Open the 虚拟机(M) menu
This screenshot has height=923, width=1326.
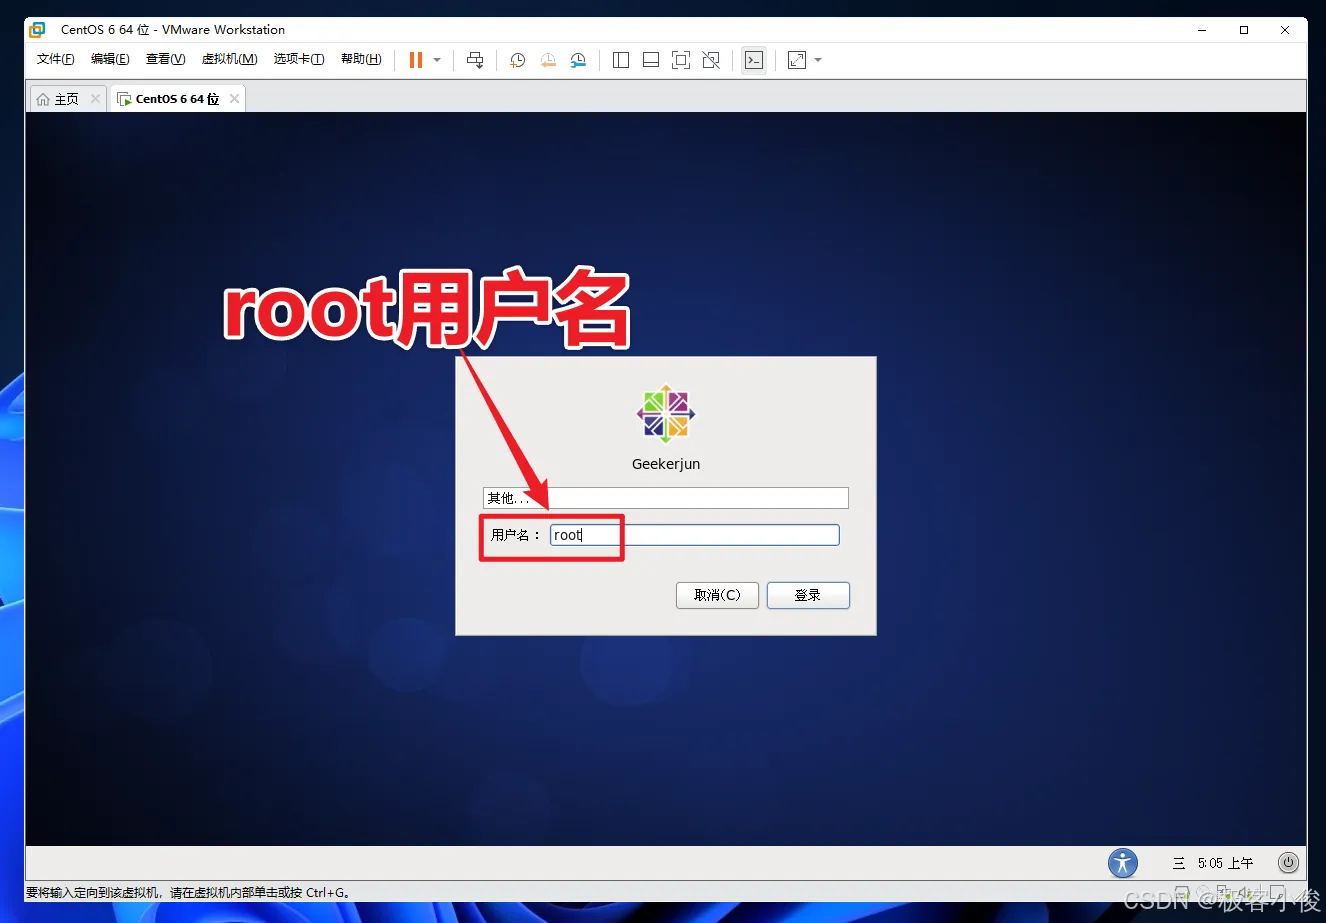[x=229, y=60]
